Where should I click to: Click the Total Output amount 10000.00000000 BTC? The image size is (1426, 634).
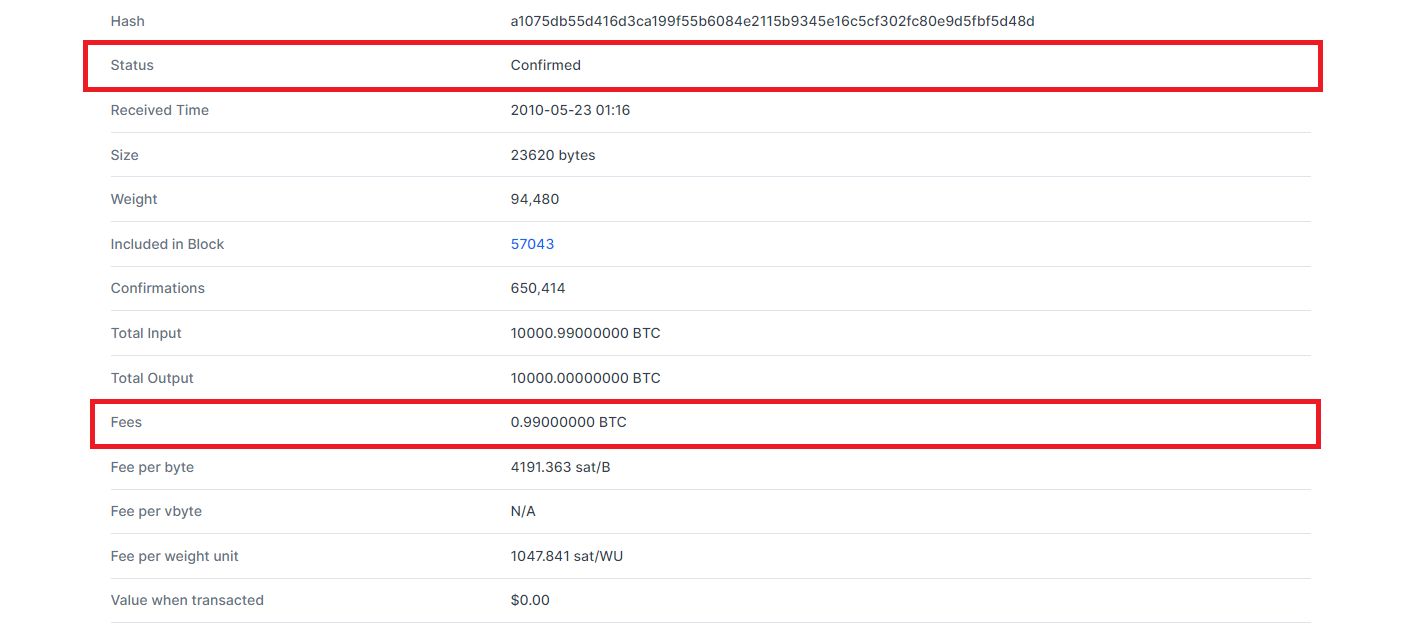pos(585,378)
